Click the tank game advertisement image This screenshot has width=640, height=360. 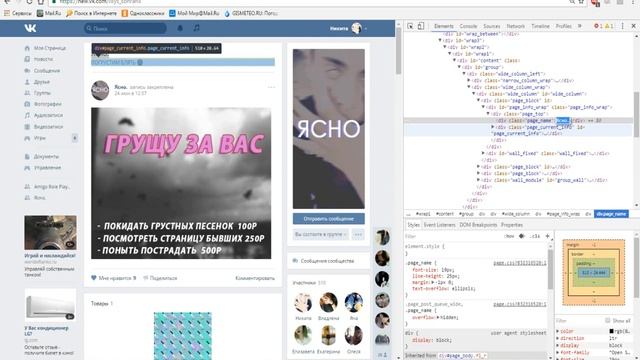click(50, 233)
